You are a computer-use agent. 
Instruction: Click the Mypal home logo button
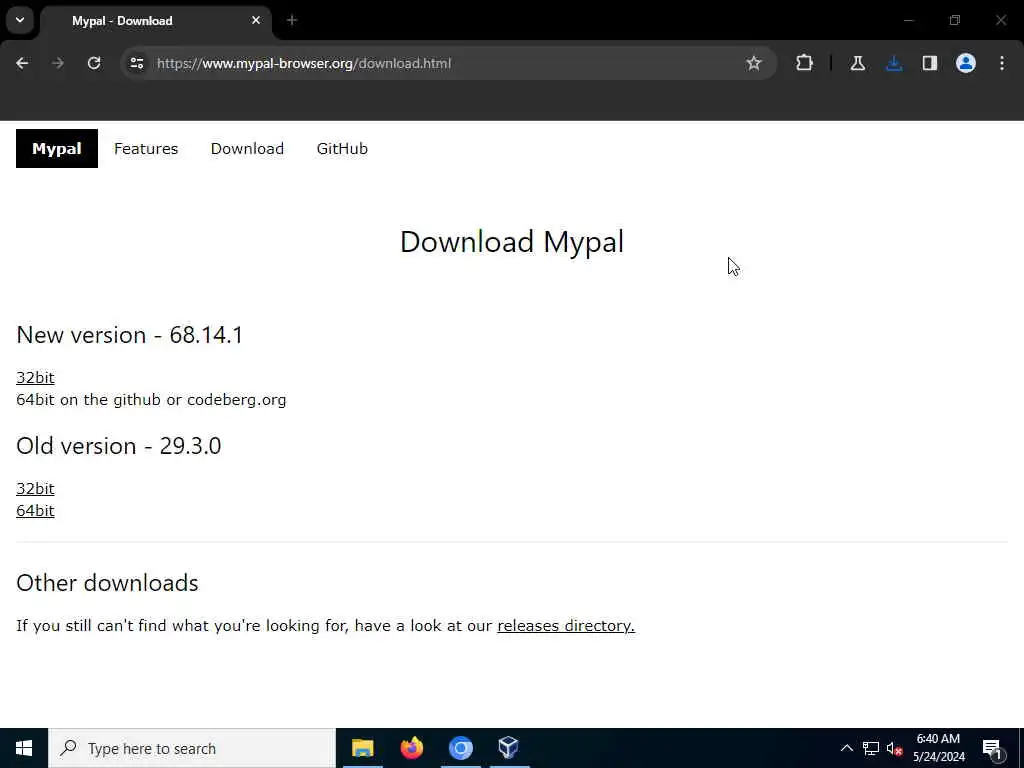click(57, 148)
